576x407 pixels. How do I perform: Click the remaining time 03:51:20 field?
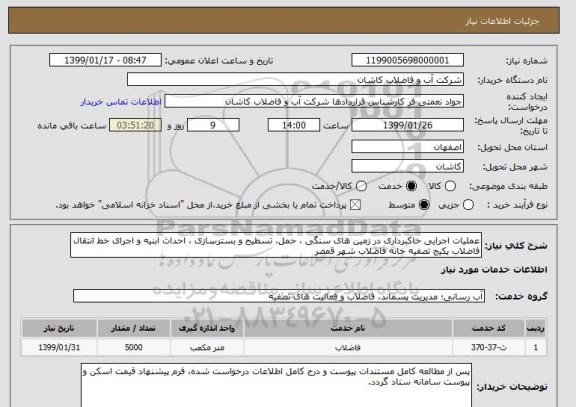(136, 125)
